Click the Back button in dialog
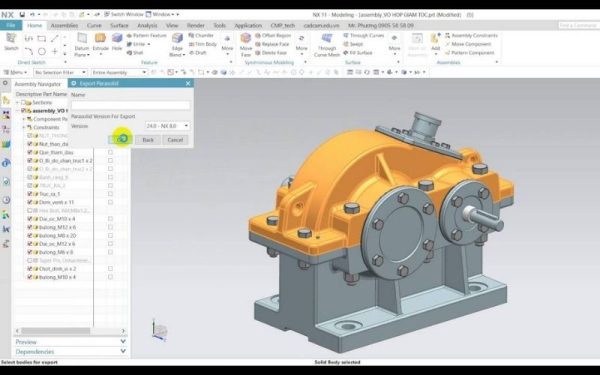 [148, 140]
